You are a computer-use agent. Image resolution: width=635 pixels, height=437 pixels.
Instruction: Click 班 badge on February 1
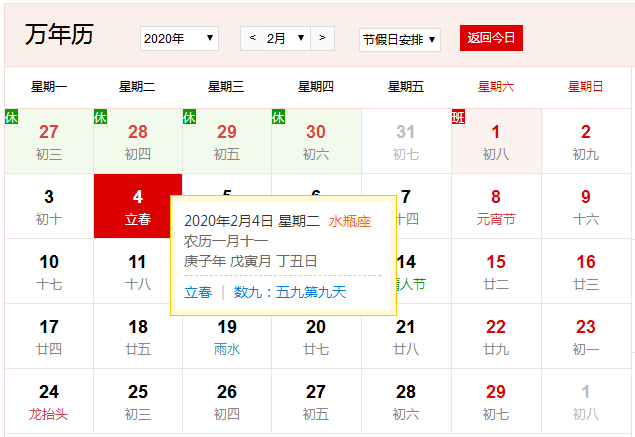click(458, 117)
